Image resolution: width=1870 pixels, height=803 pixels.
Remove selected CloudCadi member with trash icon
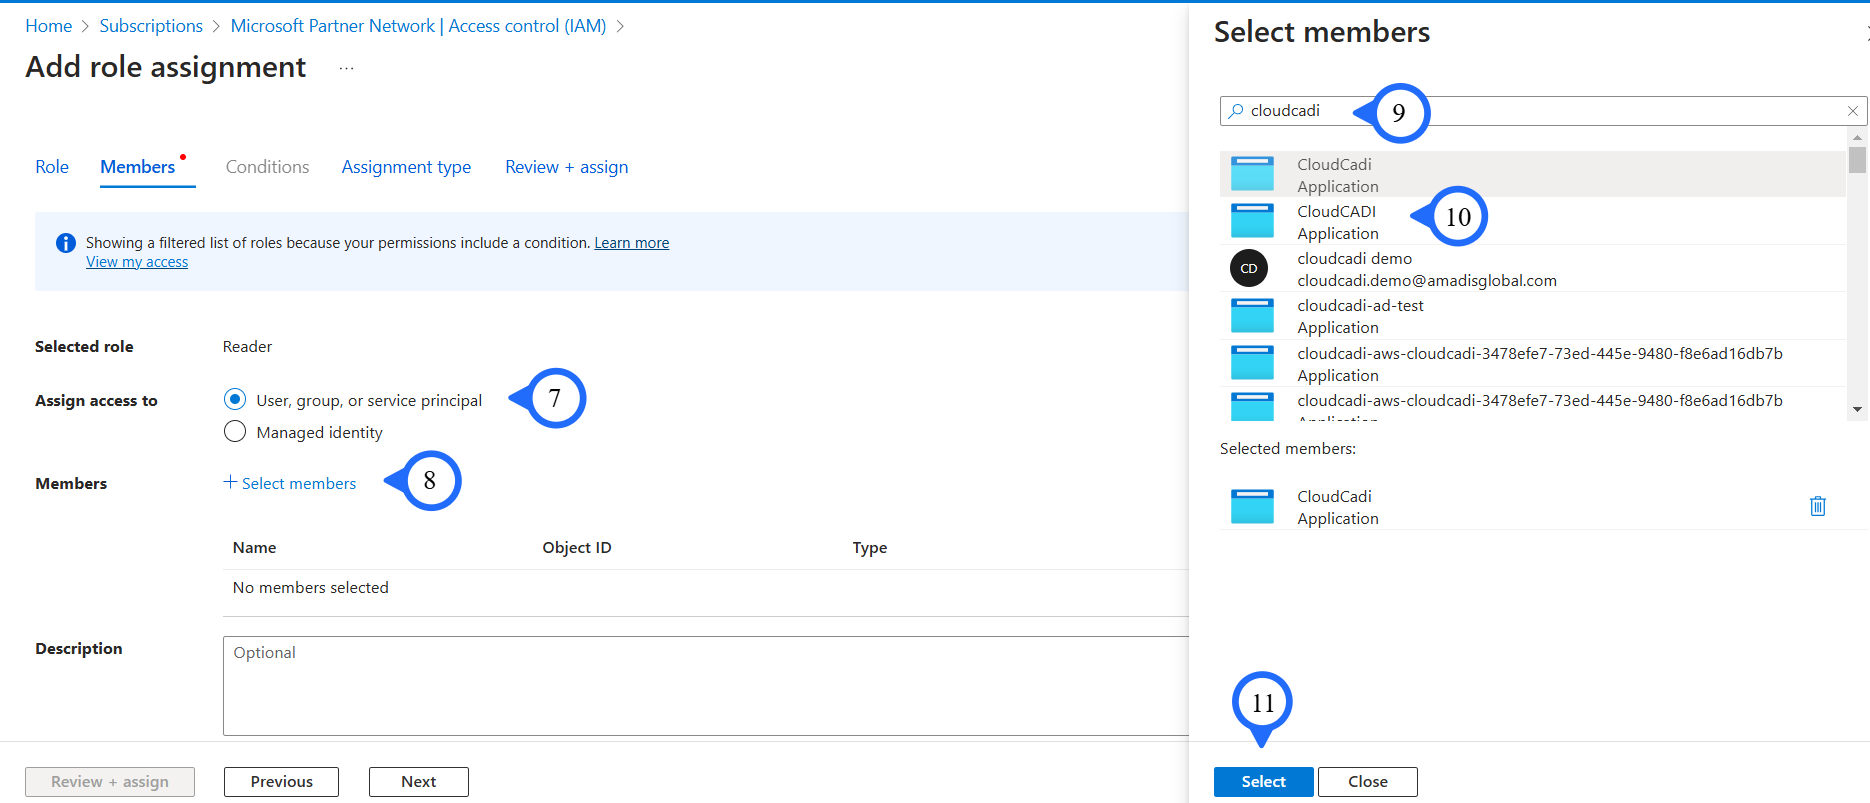1818,506
